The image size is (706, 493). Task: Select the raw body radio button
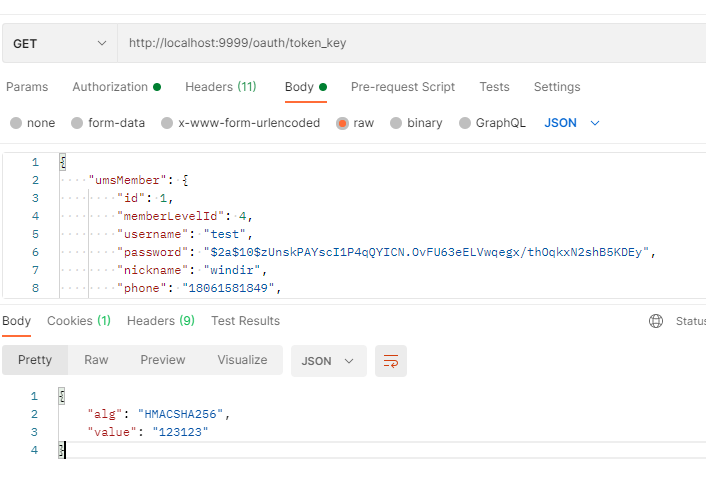[342, 123]
